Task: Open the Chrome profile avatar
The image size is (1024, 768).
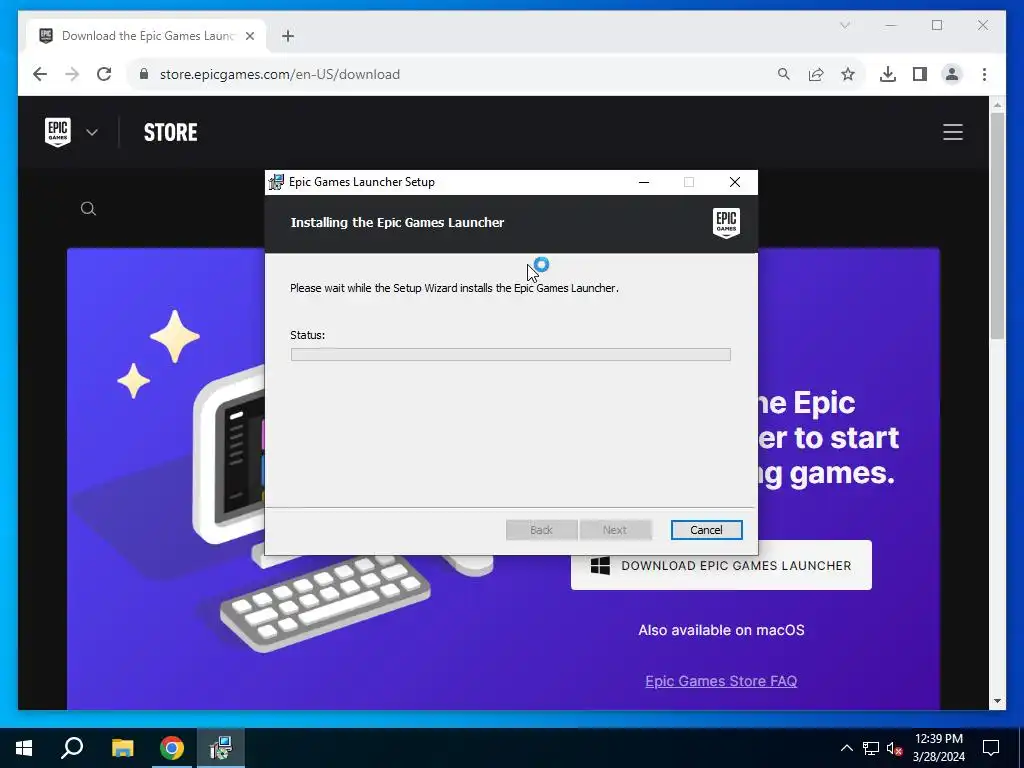Action: [952, 74]
